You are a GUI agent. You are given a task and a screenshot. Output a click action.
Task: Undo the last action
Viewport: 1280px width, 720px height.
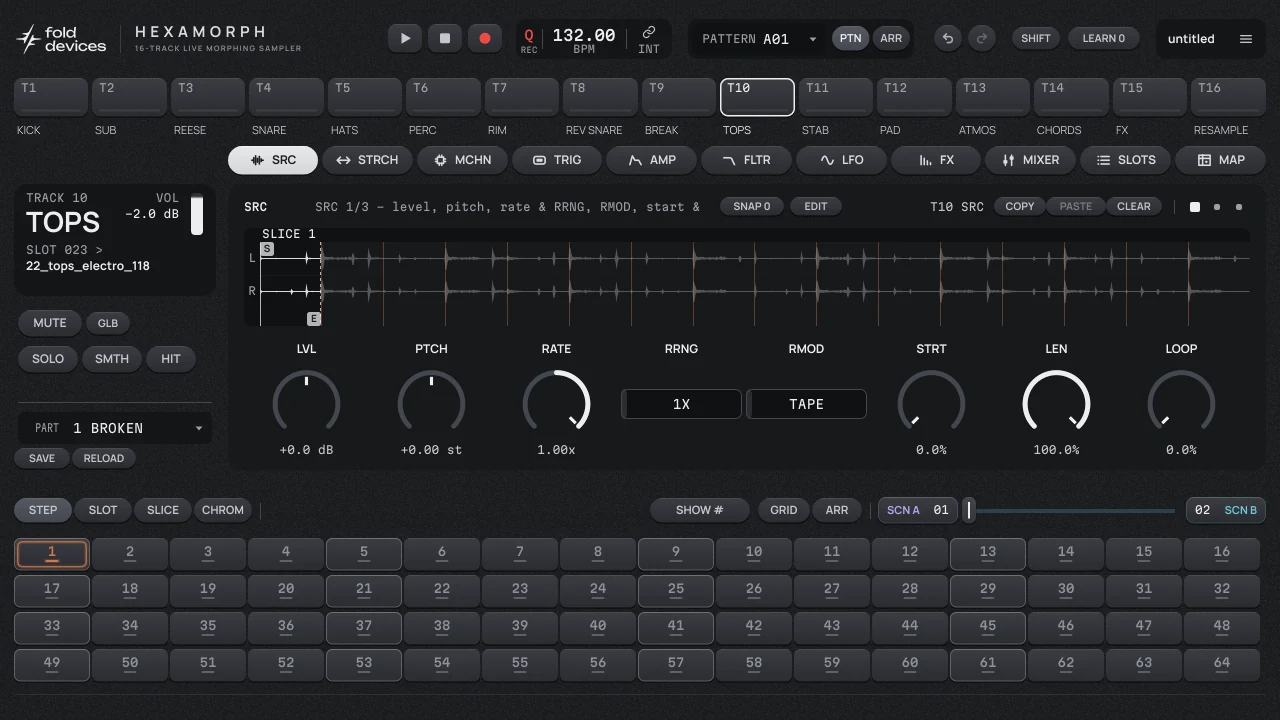click(x=948, y=38)
